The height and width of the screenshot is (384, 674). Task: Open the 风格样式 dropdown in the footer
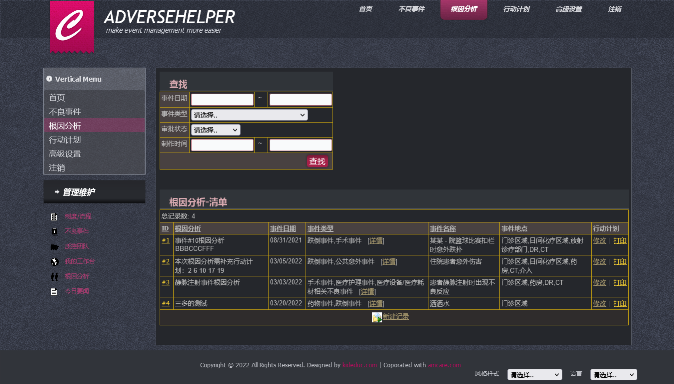(534, 375)
